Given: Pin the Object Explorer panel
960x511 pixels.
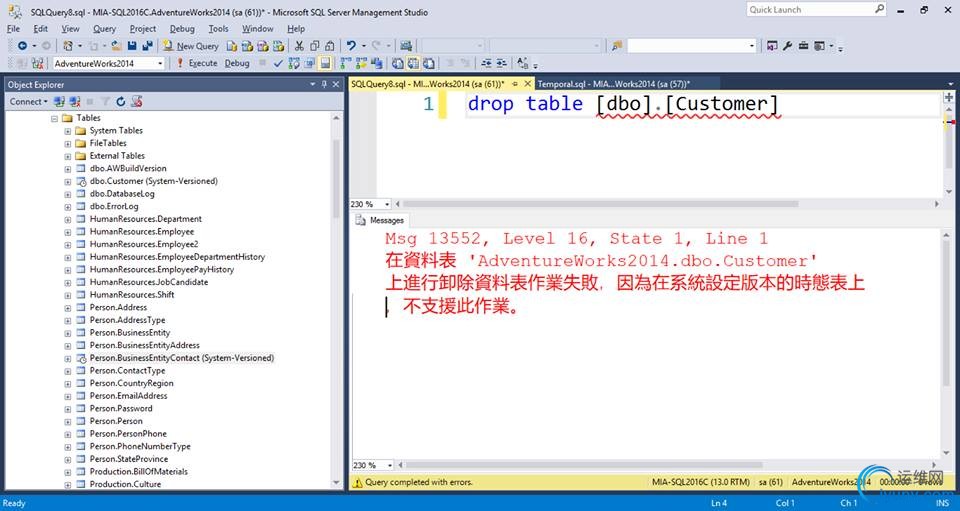Looking at the screenshot, I should point(324,84).
